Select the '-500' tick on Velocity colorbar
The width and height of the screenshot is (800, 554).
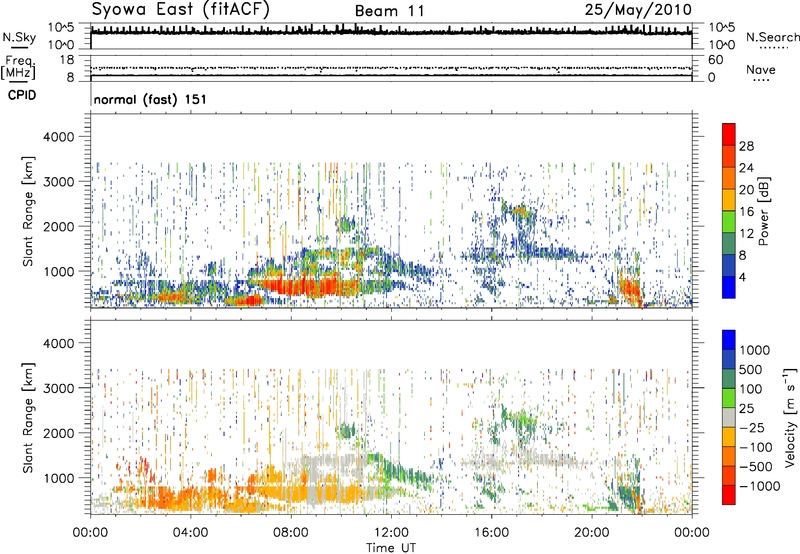click(x=756, y=467)
